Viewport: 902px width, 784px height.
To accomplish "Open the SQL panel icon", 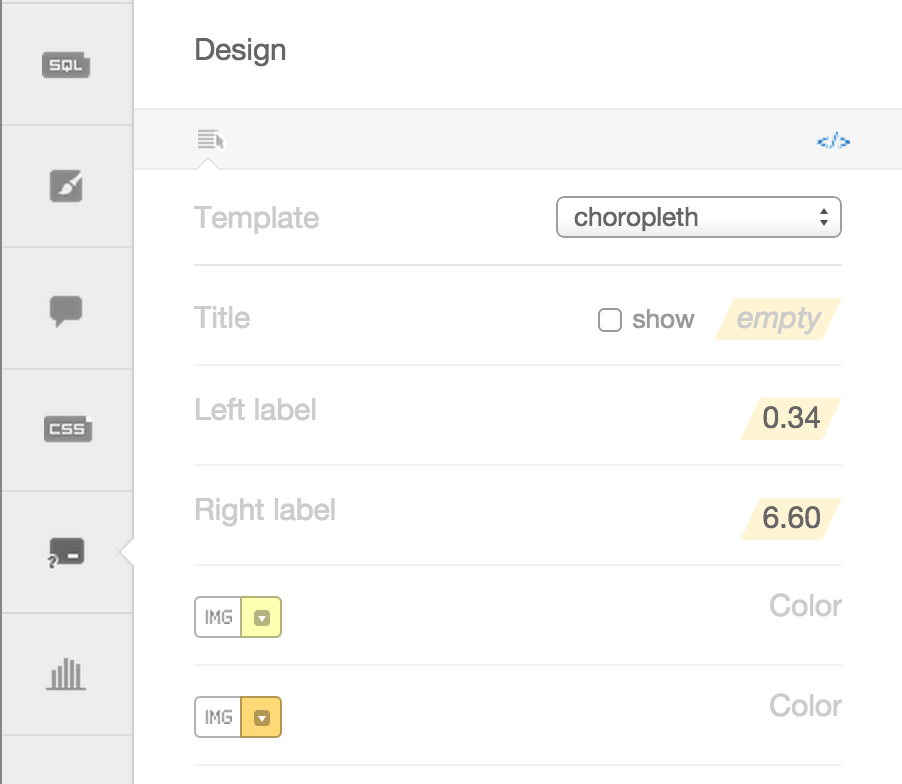I will point(67,66).
